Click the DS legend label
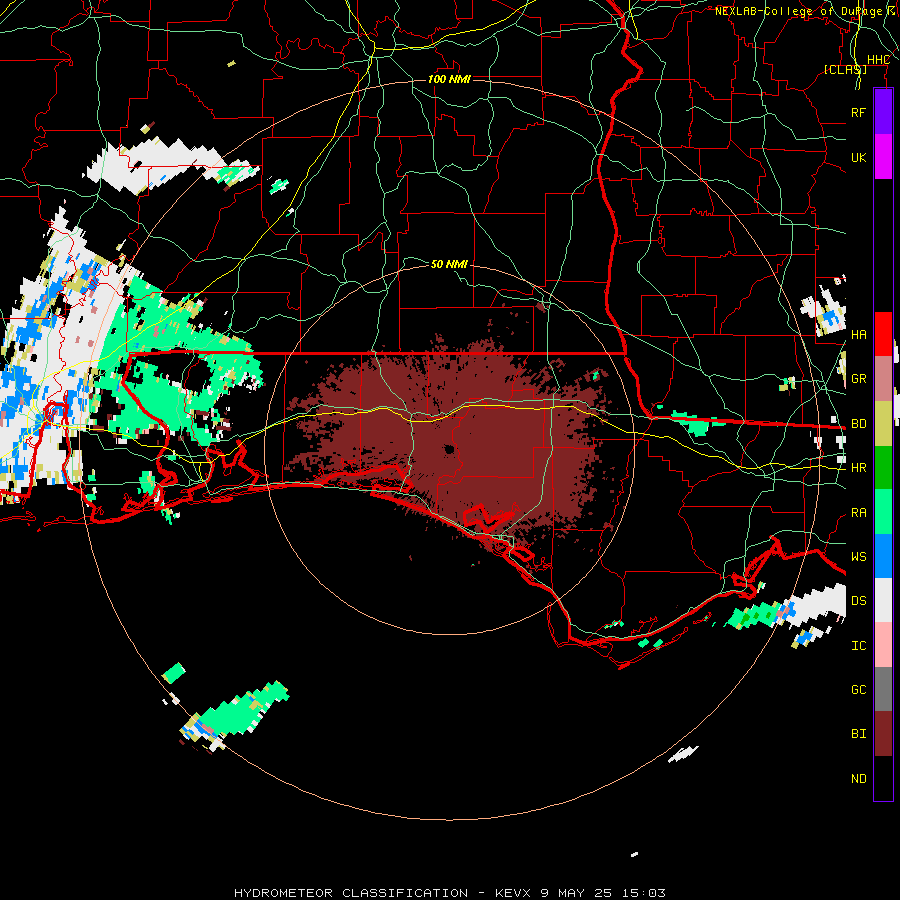This screenshot has height=900, width=900. pos(858,601)
